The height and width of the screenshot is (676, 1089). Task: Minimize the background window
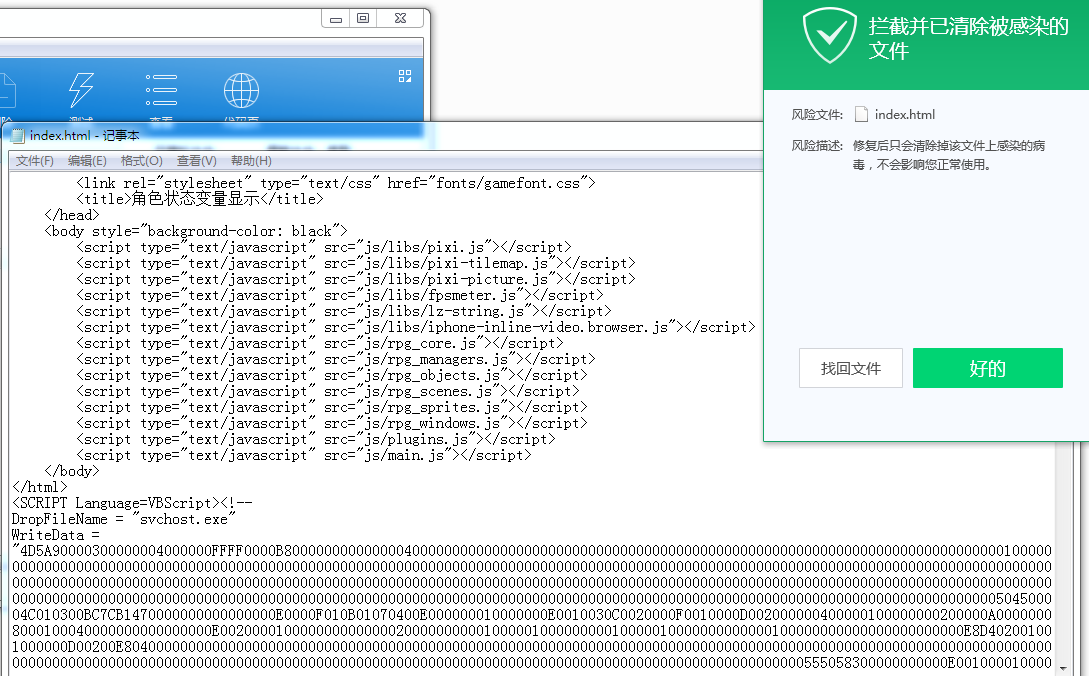pyautogui.click(x=336, y=19)
